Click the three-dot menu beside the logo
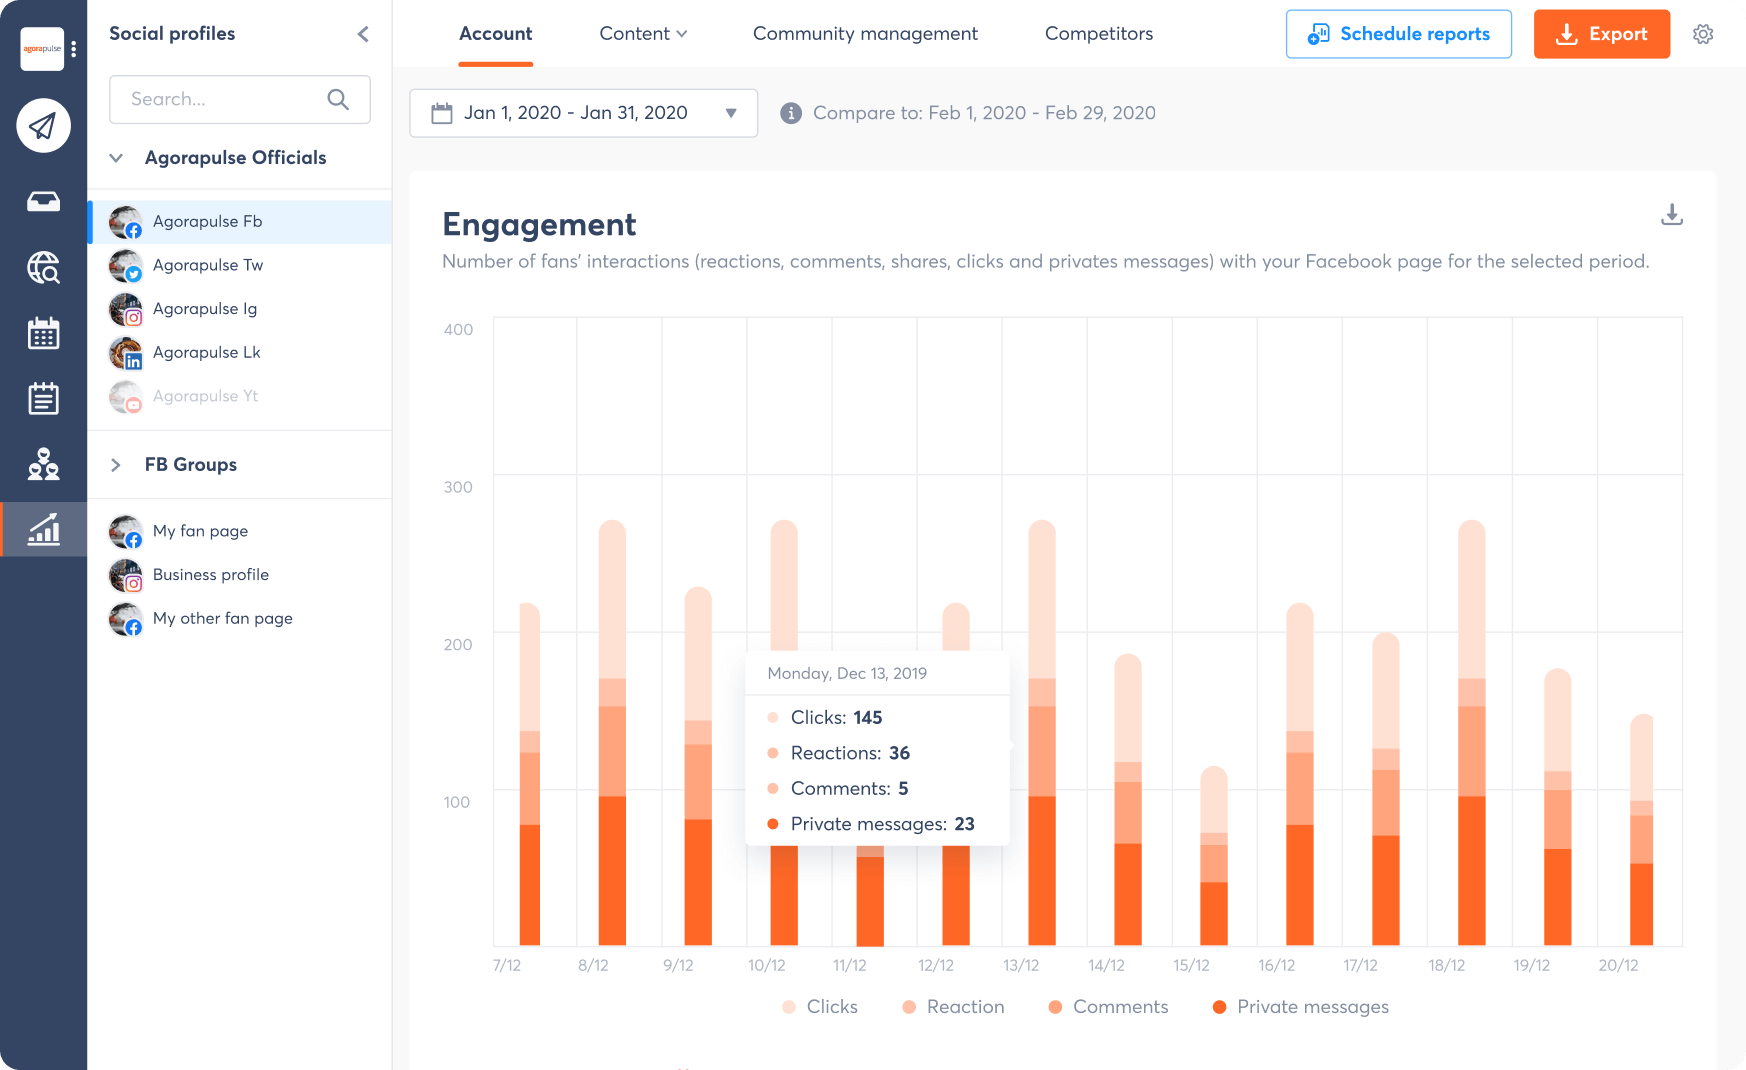This screenshot has height=1070, width=1746. (x=74, y=49)
